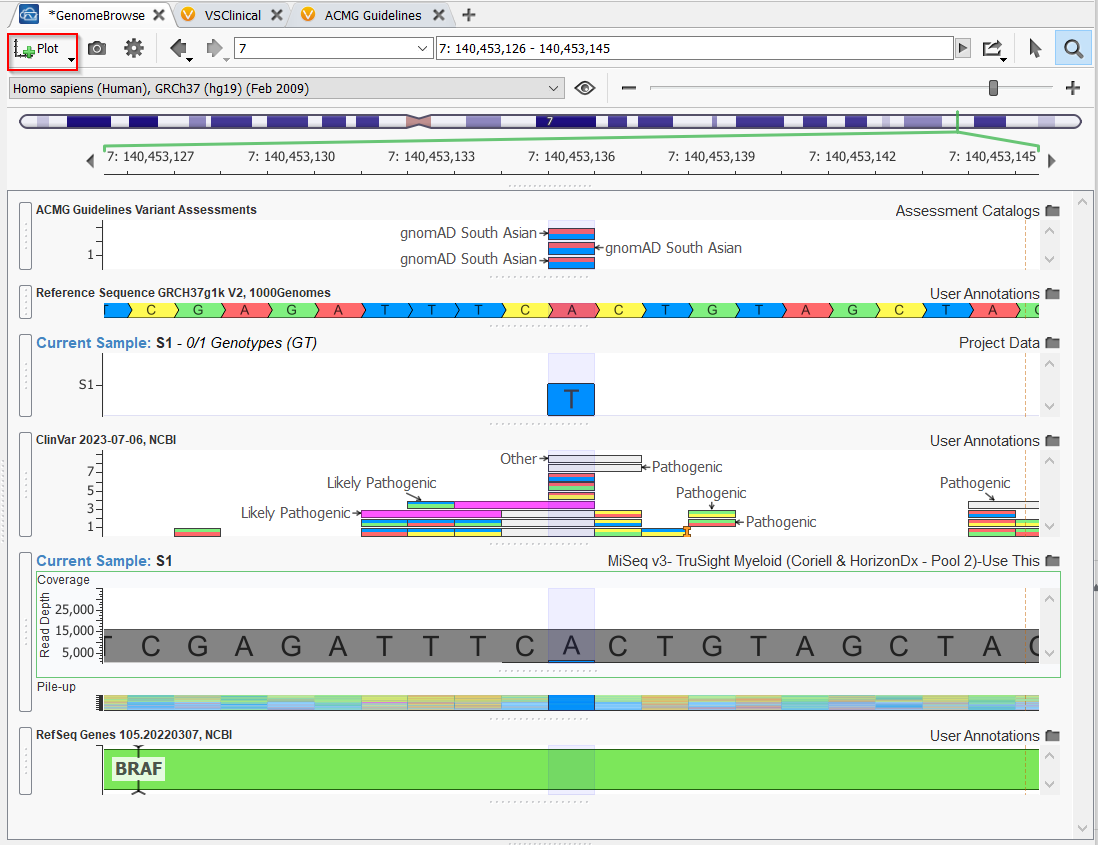This screenshot has width=1098, height=845.
Task: Open Reference Sequence User Annotations folder icon
Action: coord(1052,294)
